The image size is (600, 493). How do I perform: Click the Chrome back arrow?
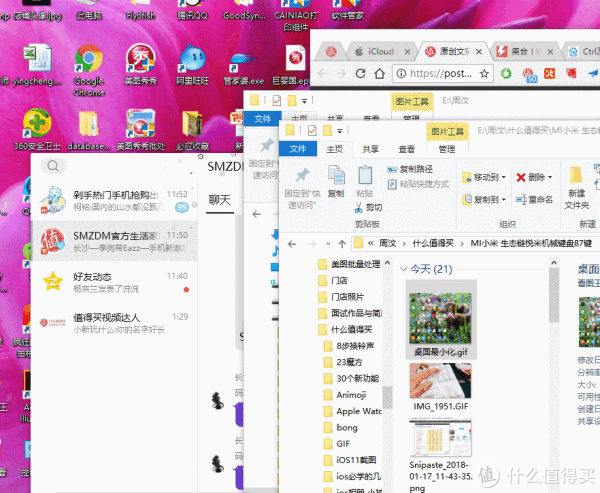point(322,73)
